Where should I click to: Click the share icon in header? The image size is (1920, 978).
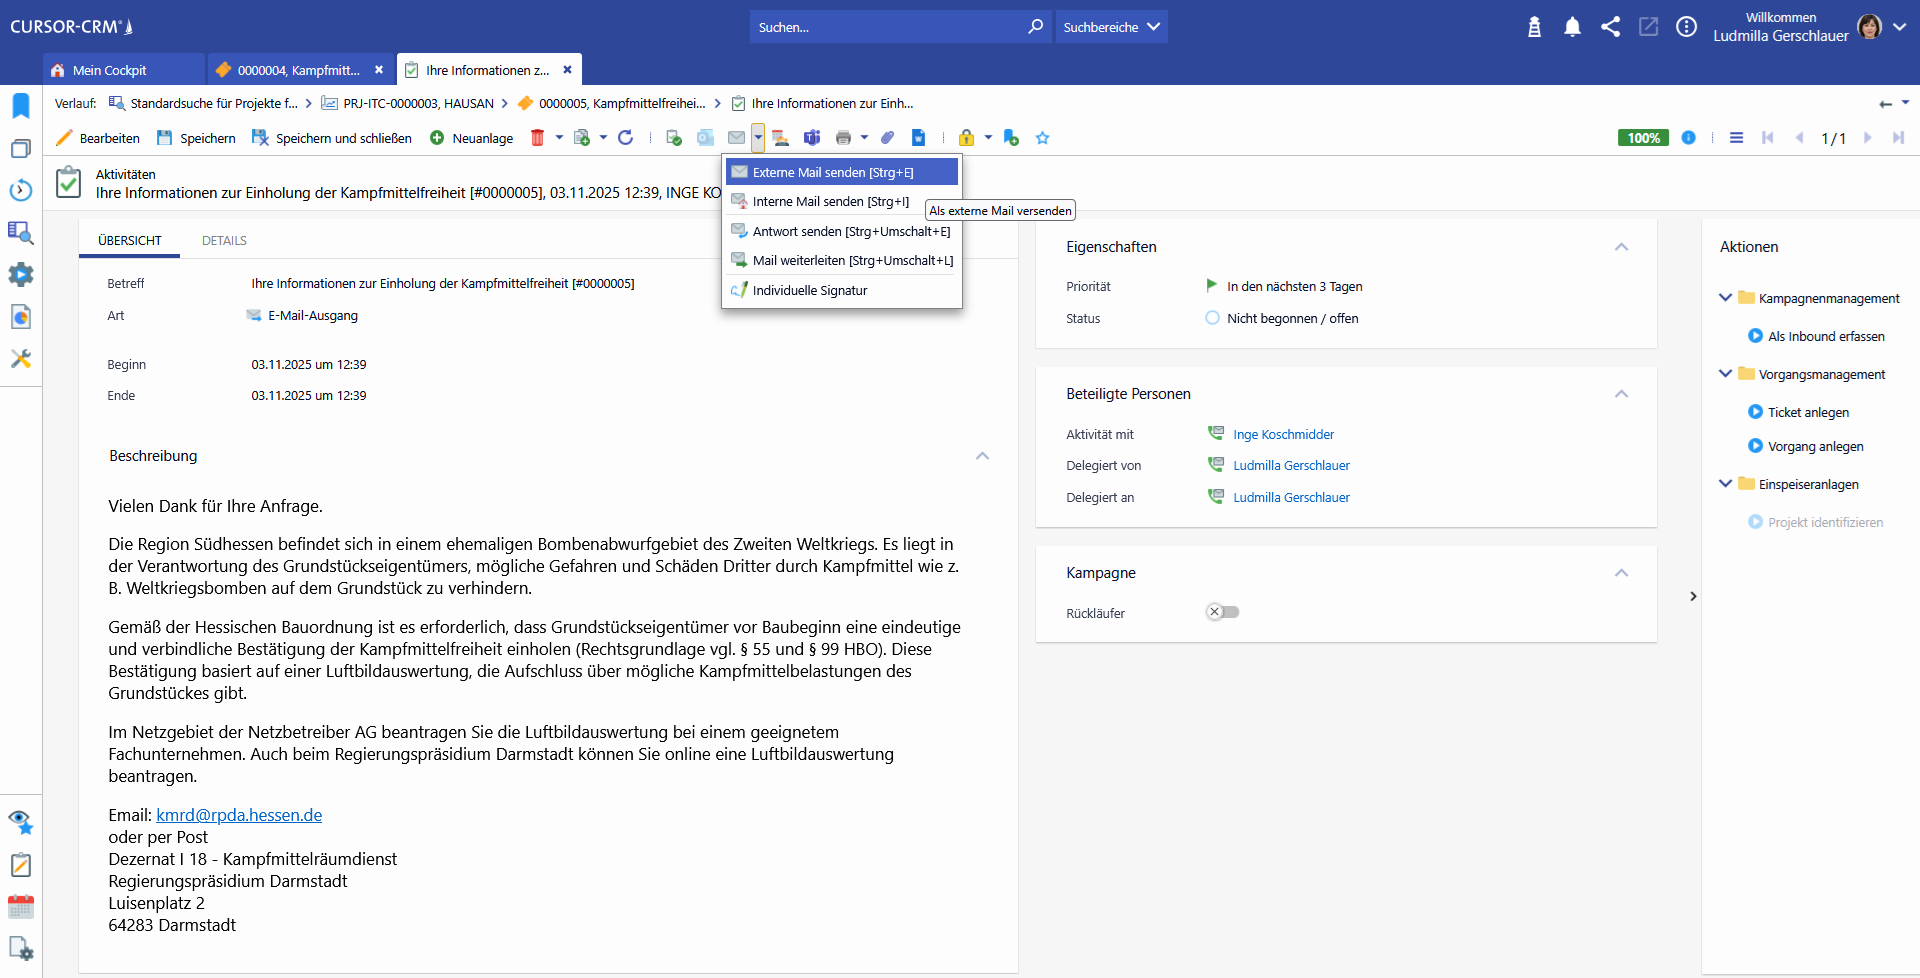(x=1610, y=27)
